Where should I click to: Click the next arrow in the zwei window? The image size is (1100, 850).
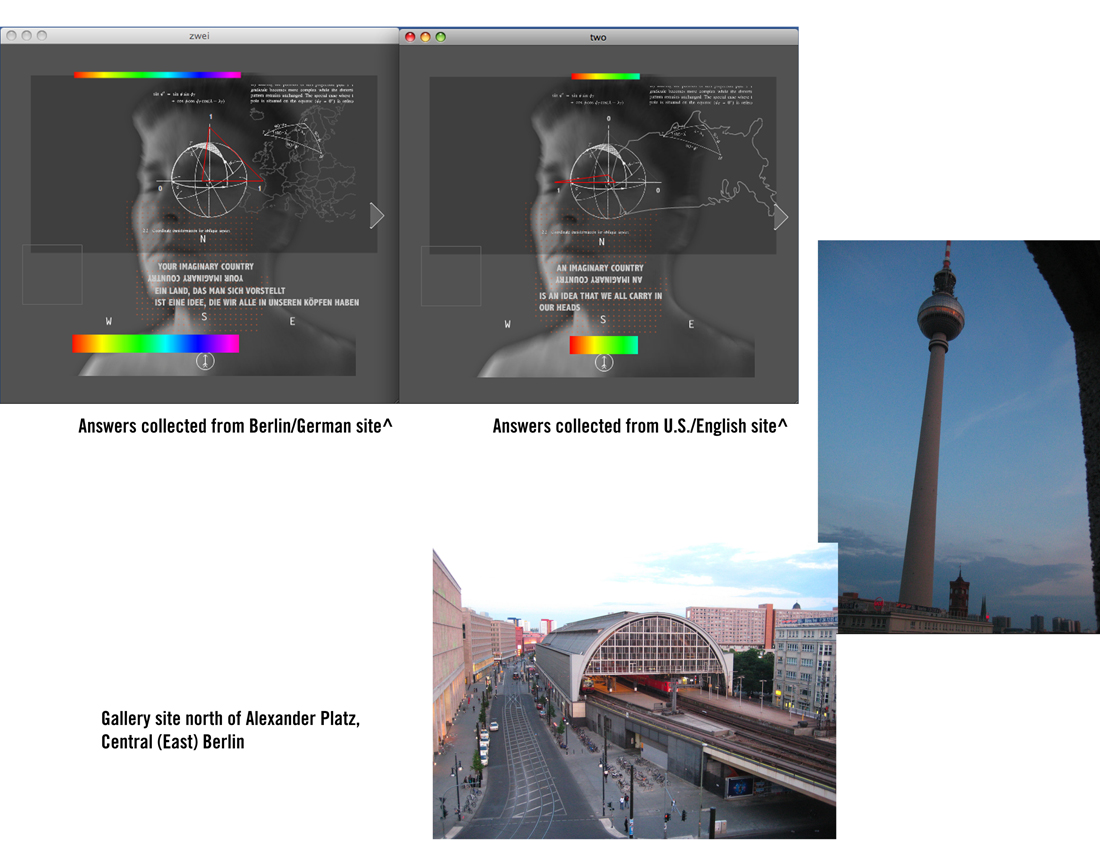tap(377, 215)
